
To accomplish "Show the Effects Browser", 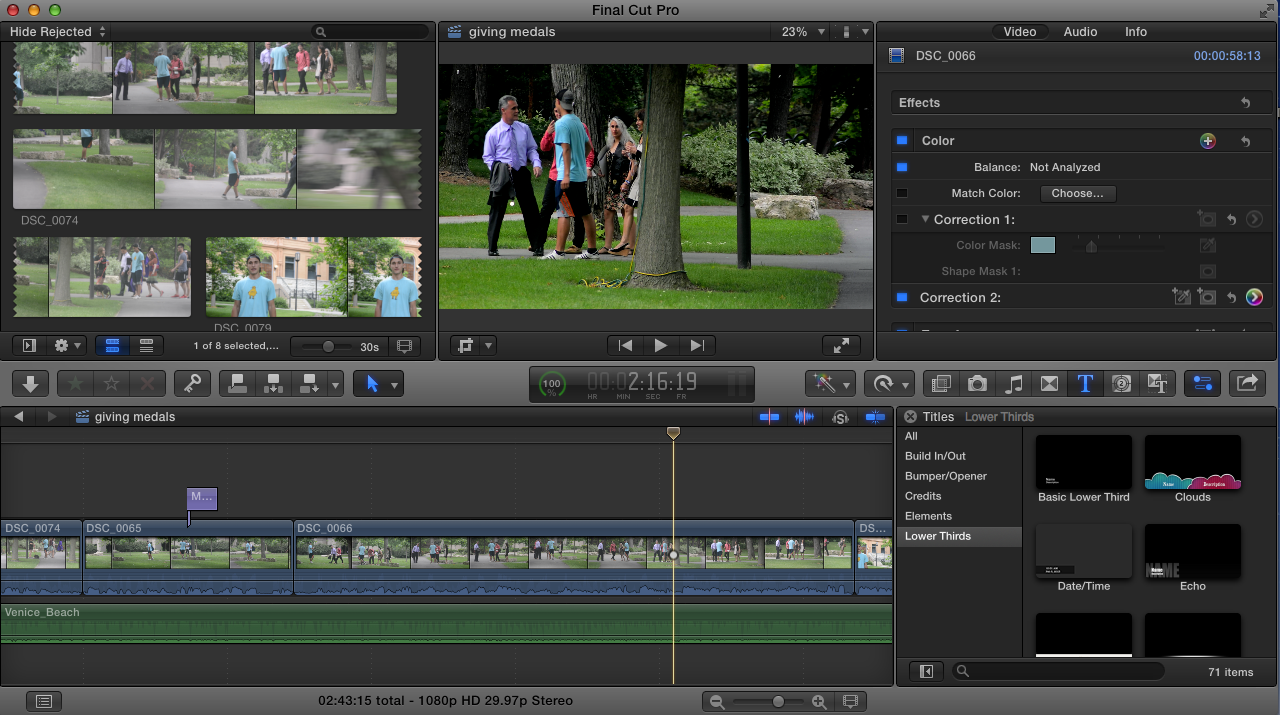I will pos(940,384).
